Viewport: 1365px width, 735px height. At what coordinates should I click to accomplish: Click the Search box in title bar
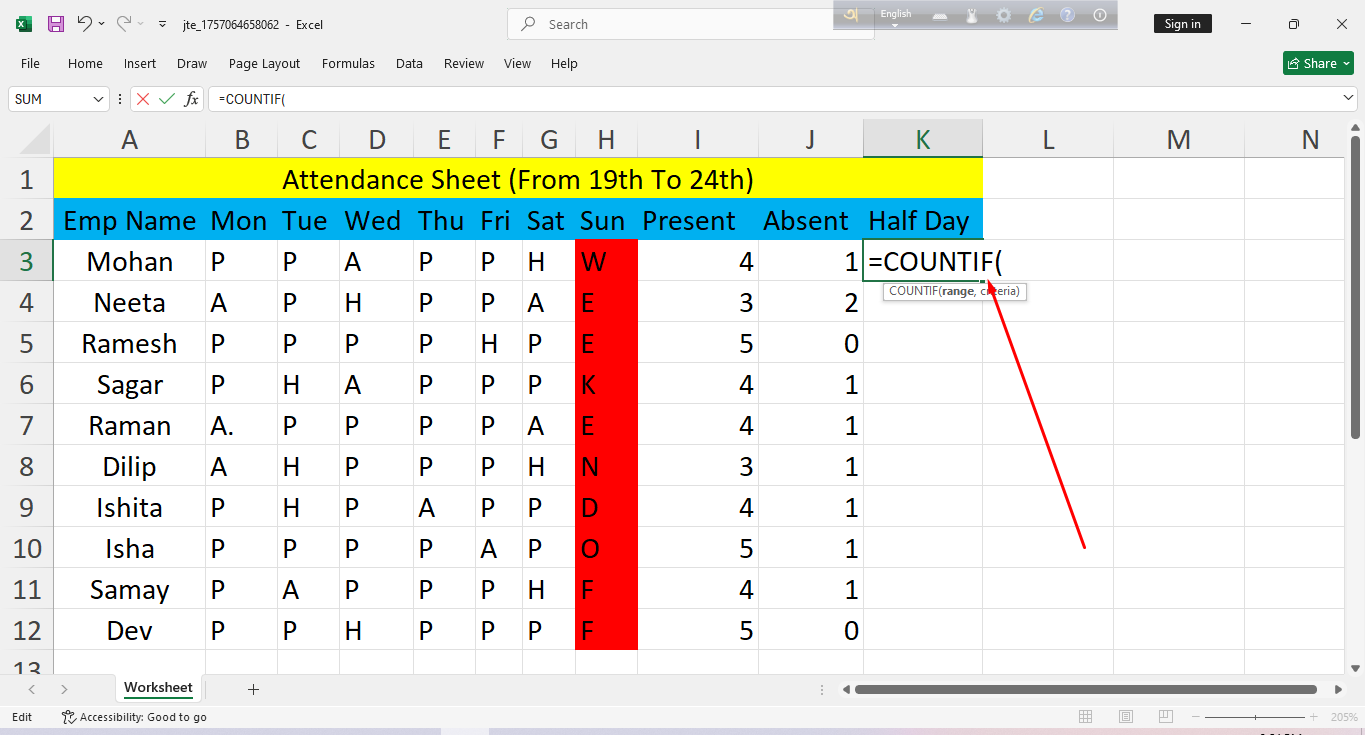690,24
